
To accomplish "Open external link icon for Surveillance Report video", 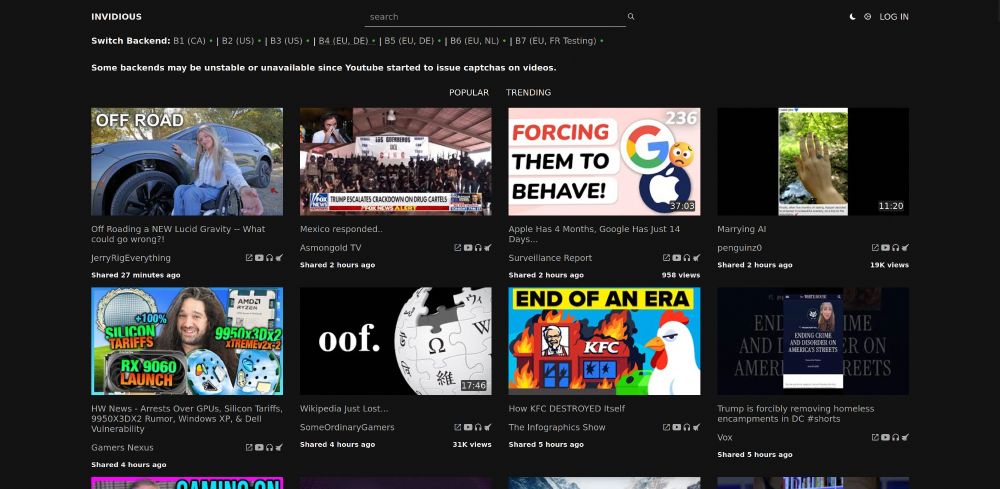I will coord(666,258).
